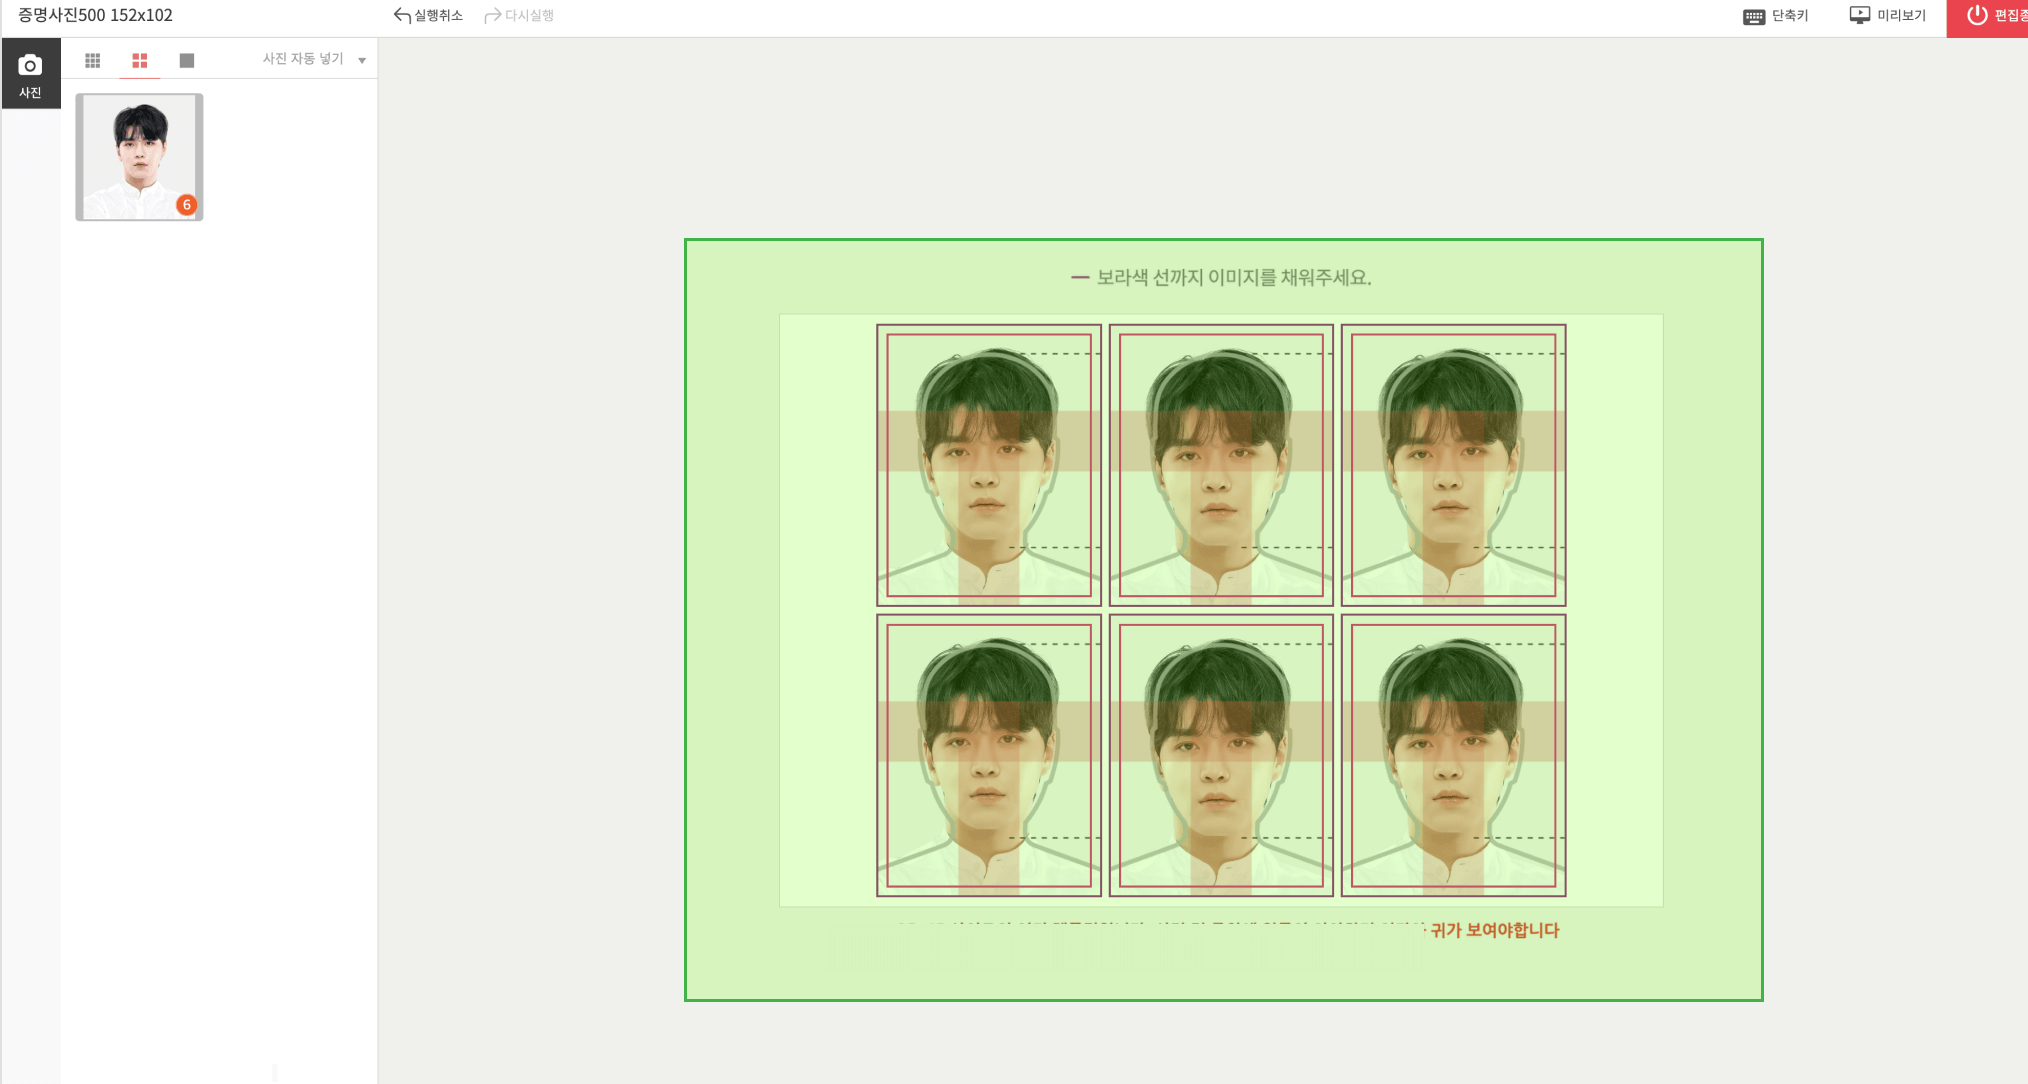Click the orange 6 usage count badge
The image size is (2028, 1084).
click(x=187, y=205)
